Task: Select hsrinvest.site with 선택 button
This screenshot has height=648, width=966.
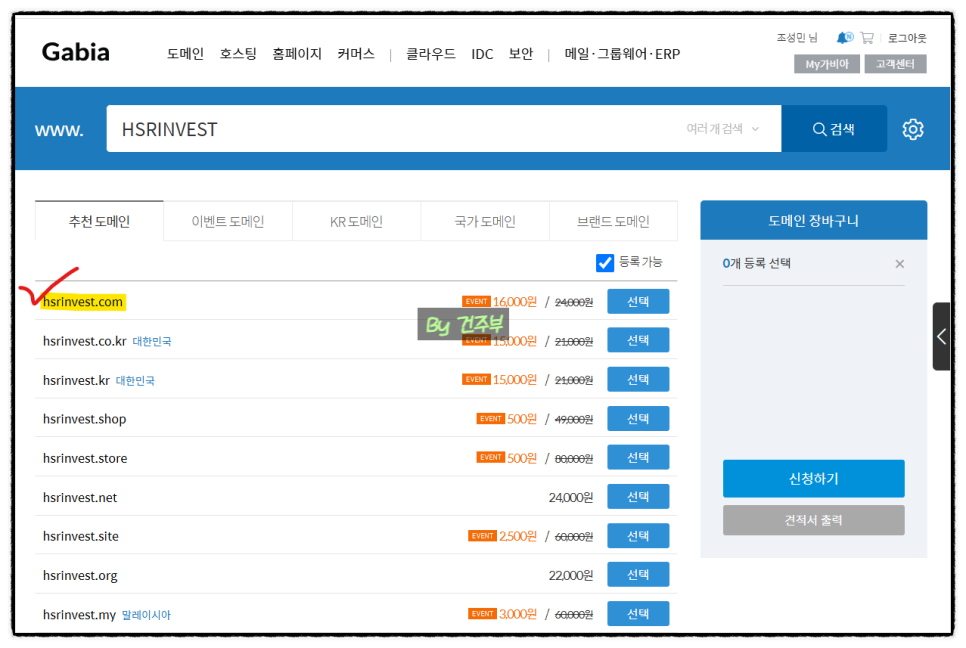Action: pos(638,536)
